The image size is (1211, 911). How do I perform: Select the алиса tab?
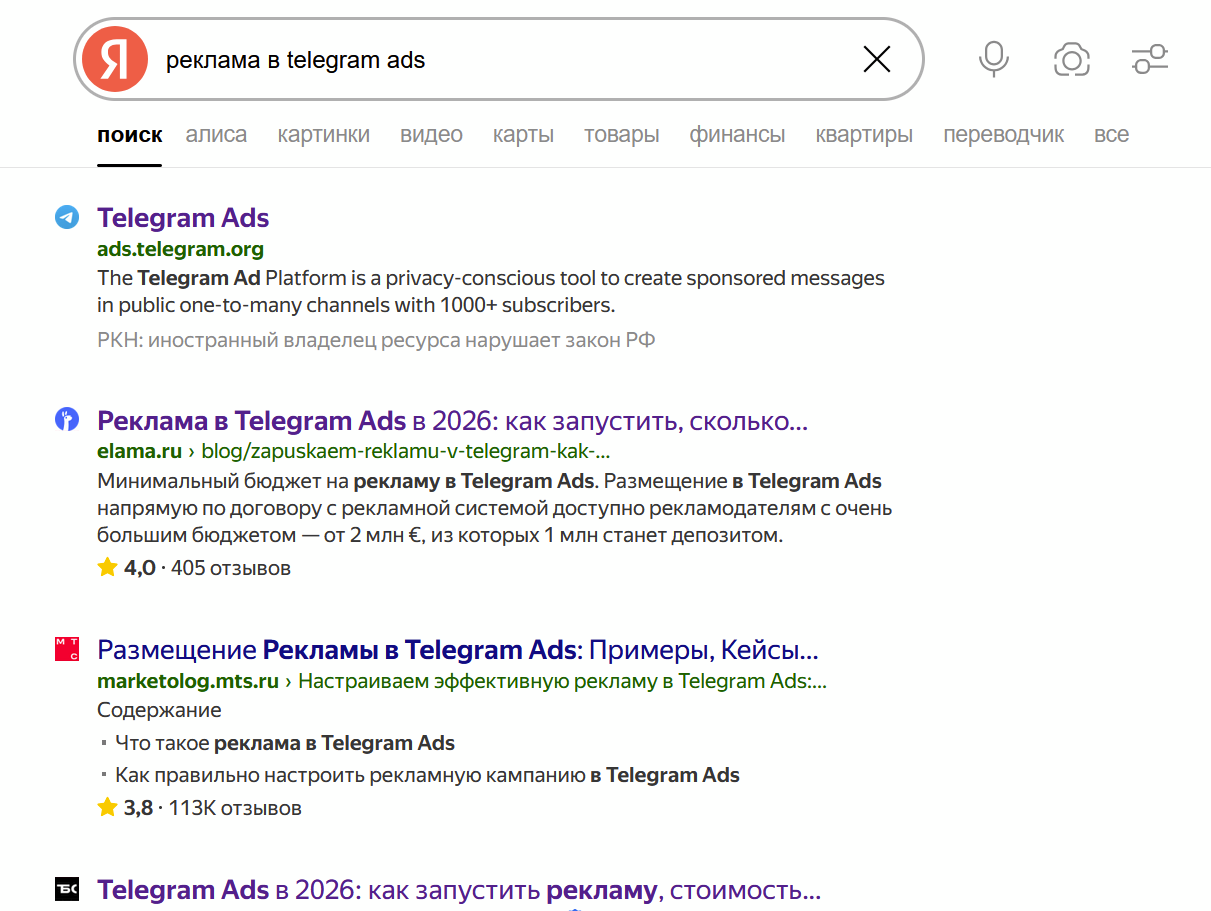216,135
